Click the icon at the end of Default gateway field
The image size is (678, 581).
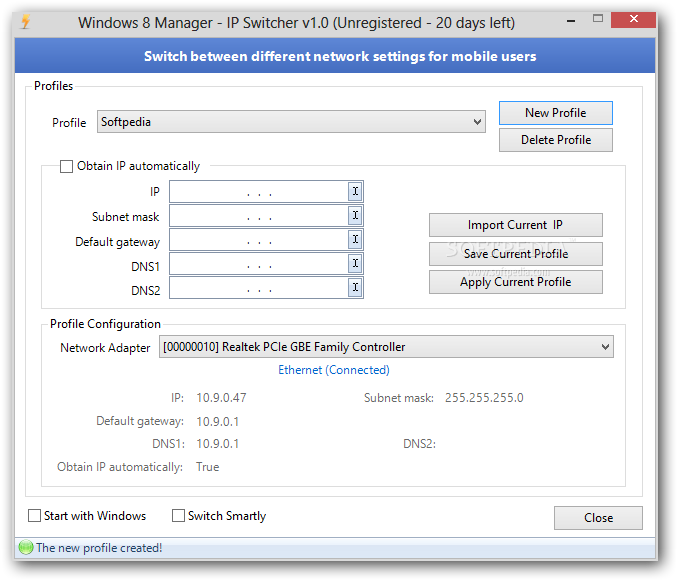coord(355,239)
